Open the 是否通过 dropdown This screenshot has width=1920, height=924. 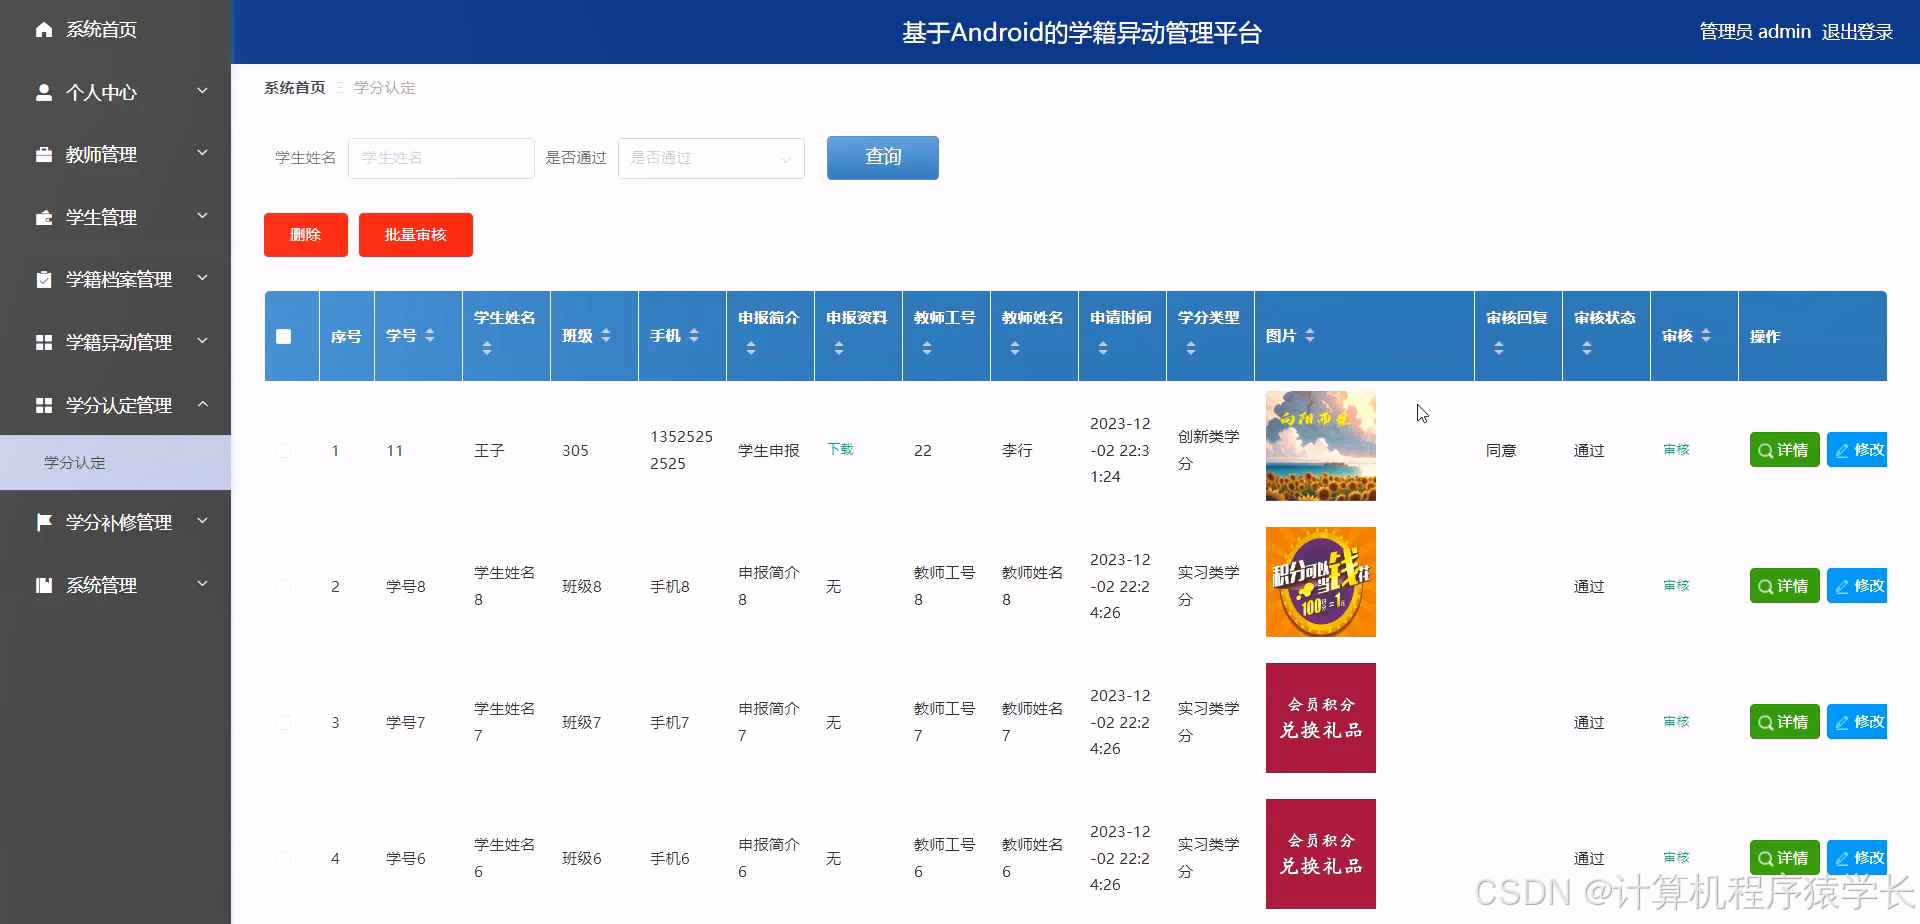711,157
